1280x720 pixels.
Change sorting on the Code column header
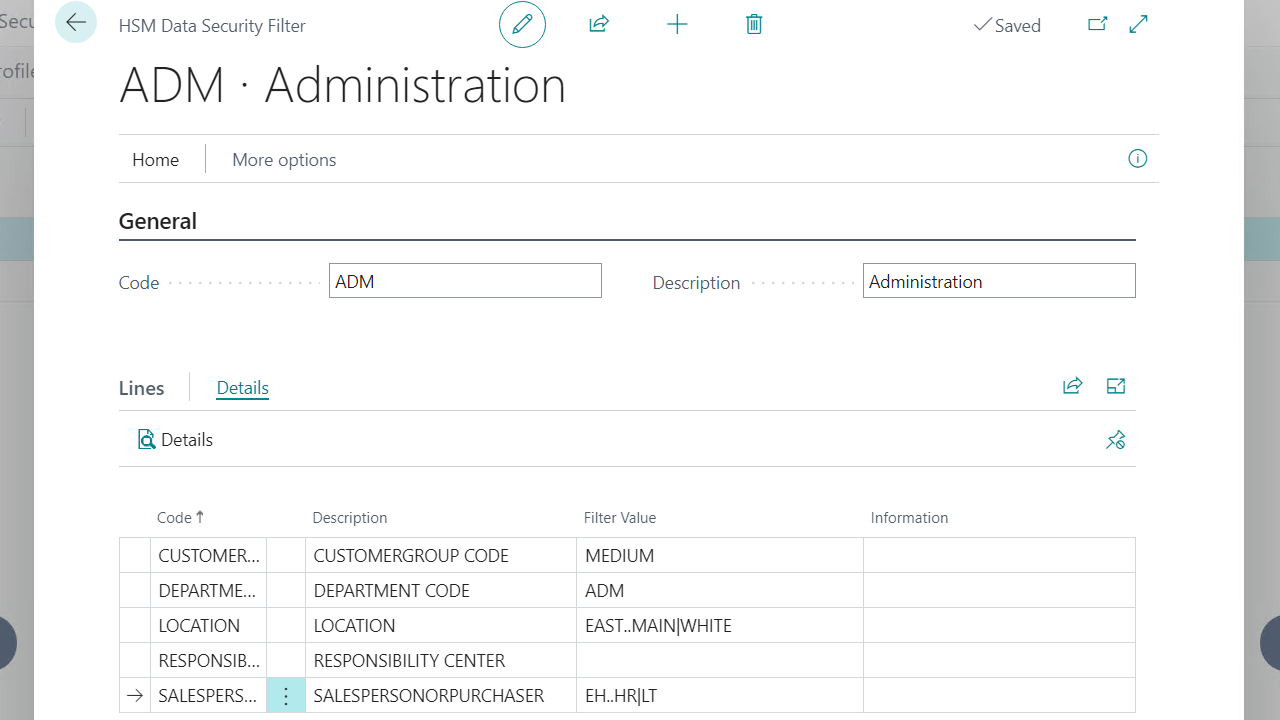(175, 517)
